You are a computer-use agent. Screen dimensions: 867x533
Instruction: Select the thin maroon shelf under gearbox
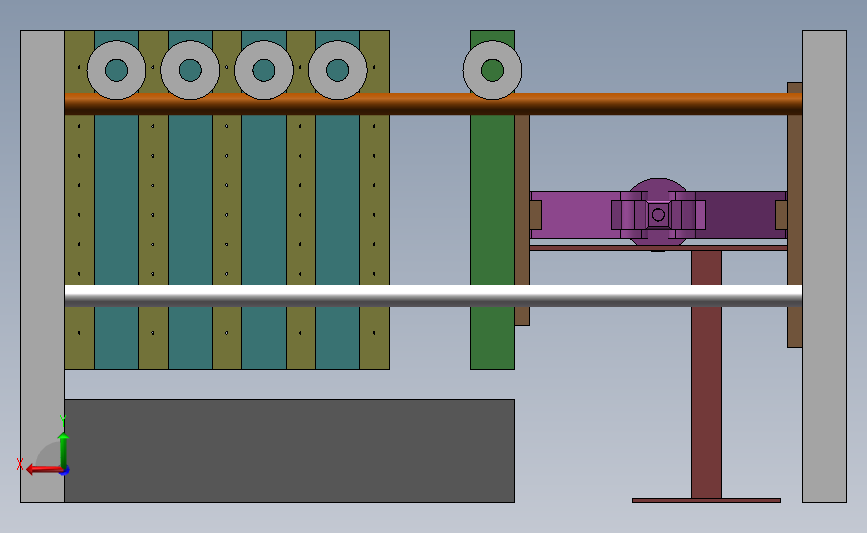click(658, 248)
